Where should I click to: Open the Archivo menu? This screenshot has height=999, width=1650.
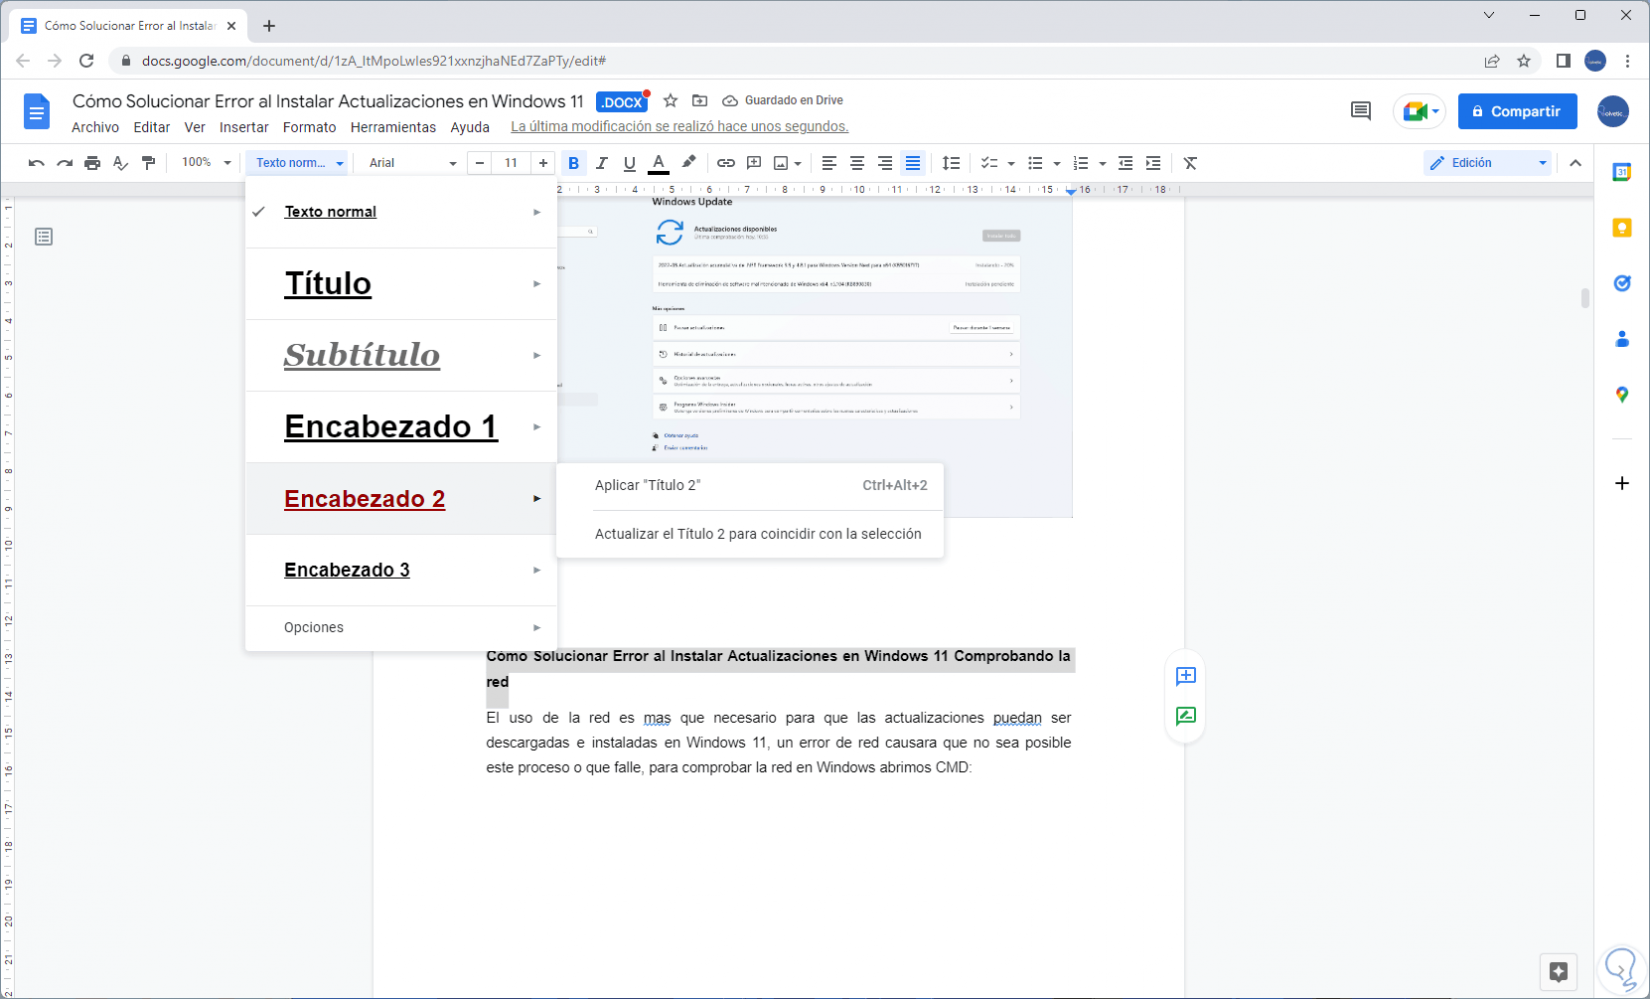(95, 127)
